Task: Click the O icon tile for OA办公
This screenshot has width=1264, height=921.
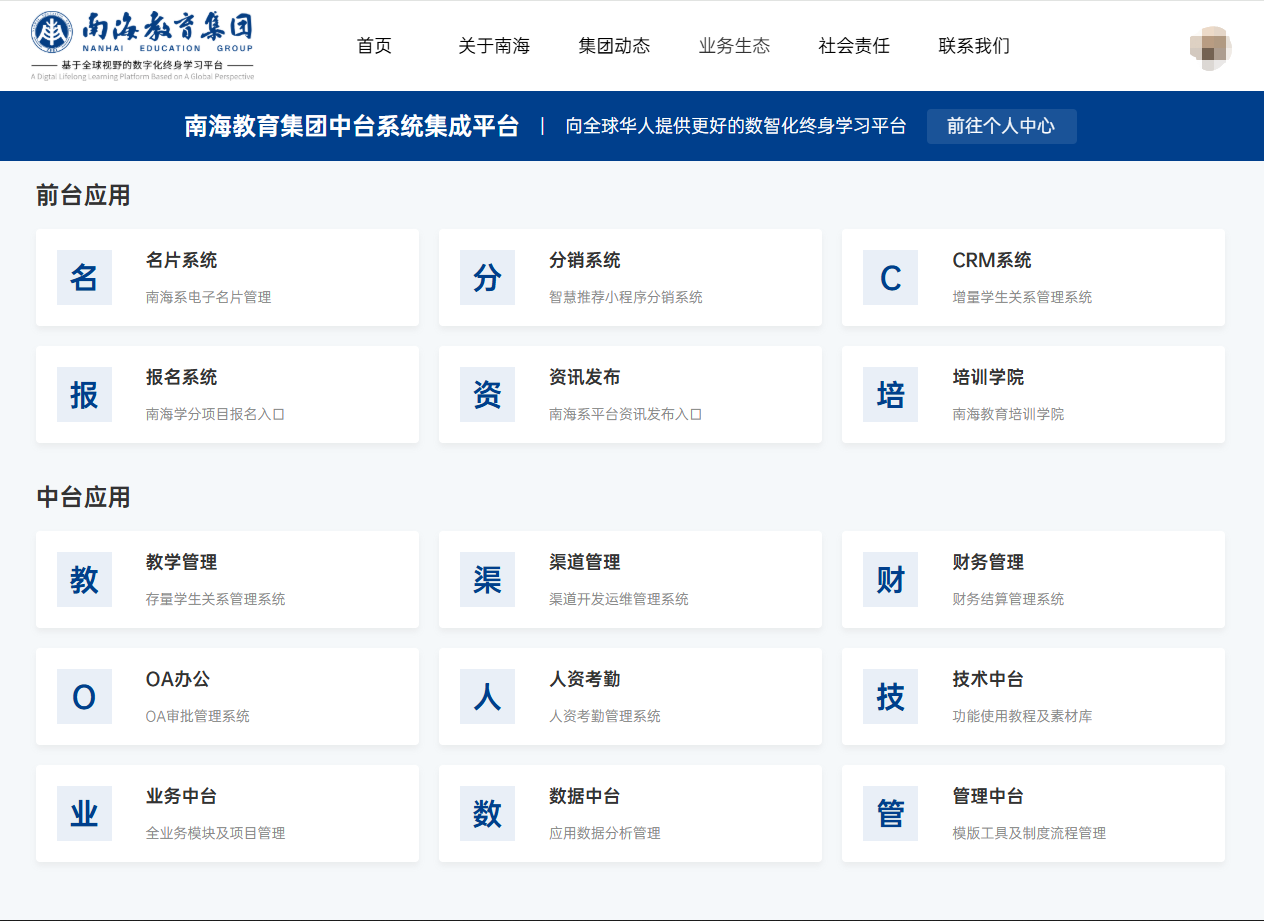Action: tap(84, 696)
